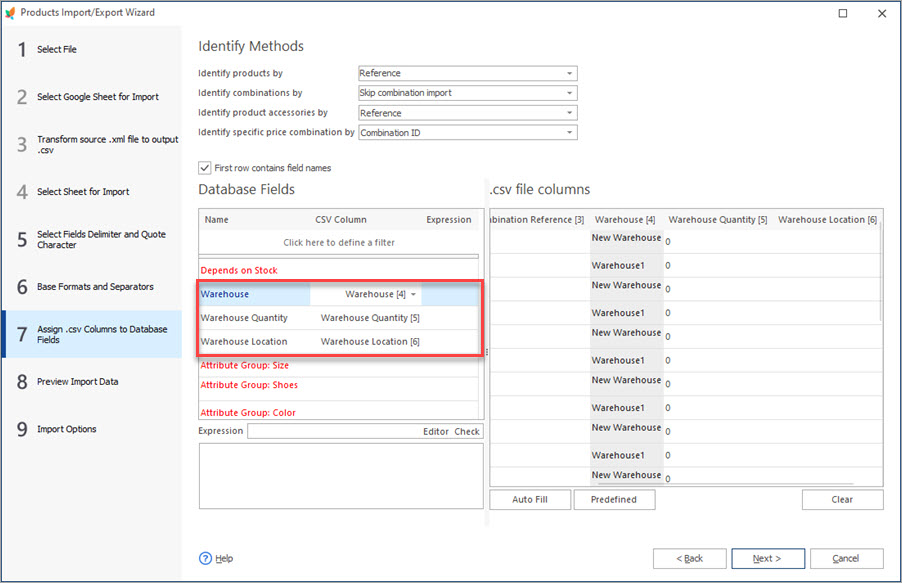Click the Auto Fill button
Viewport: 902px width, 583px height.
[x=530, y=500]
